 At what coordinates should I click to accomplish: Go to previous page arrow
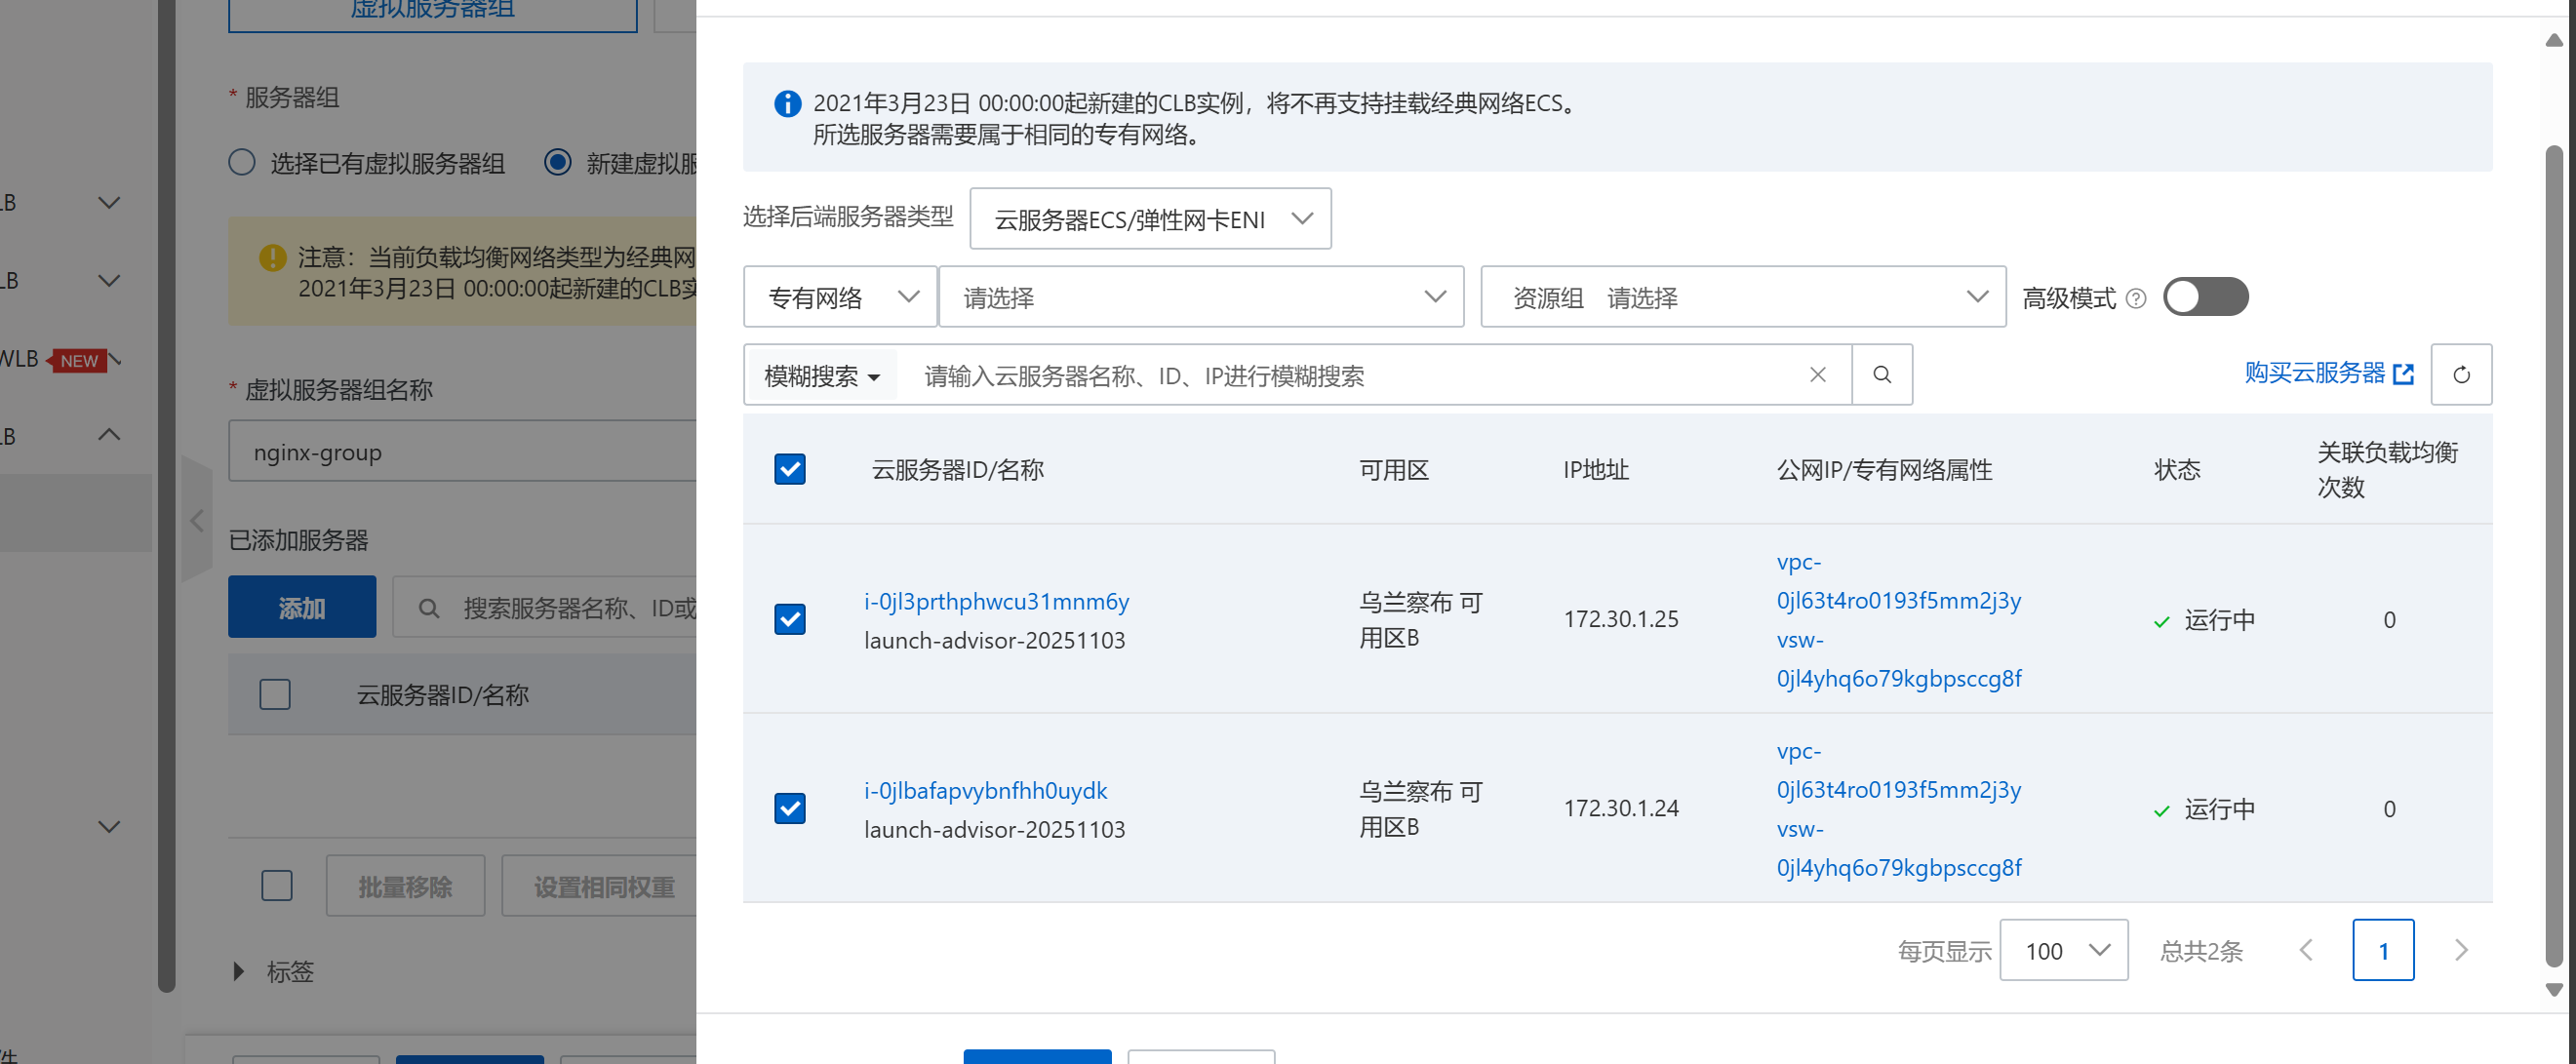tap(2306, 950)
